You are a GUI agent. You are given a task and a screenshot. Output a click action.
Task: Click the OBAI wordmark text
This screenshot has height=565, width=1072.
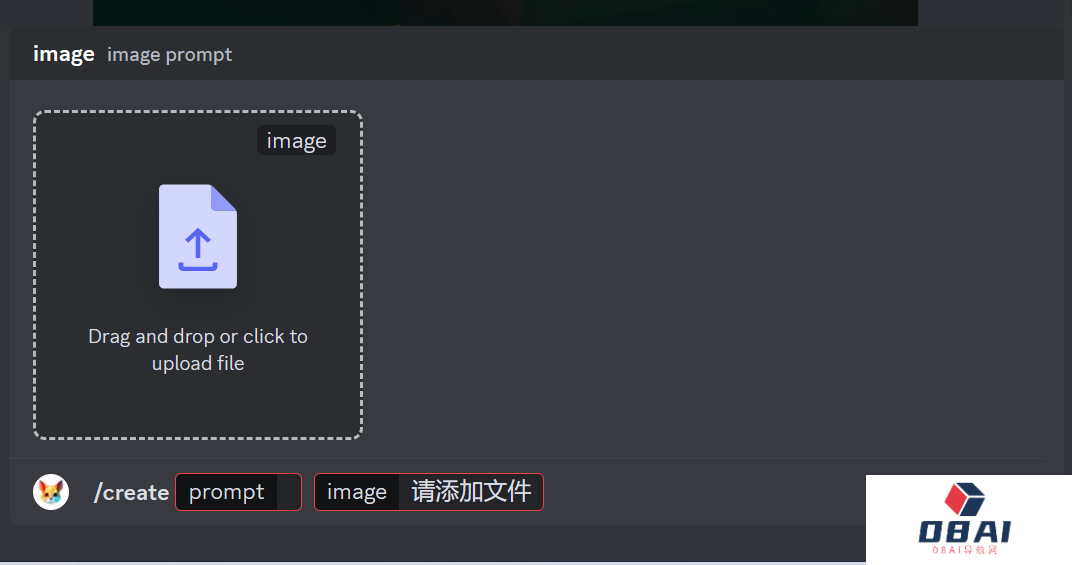[x=965, y=531]
